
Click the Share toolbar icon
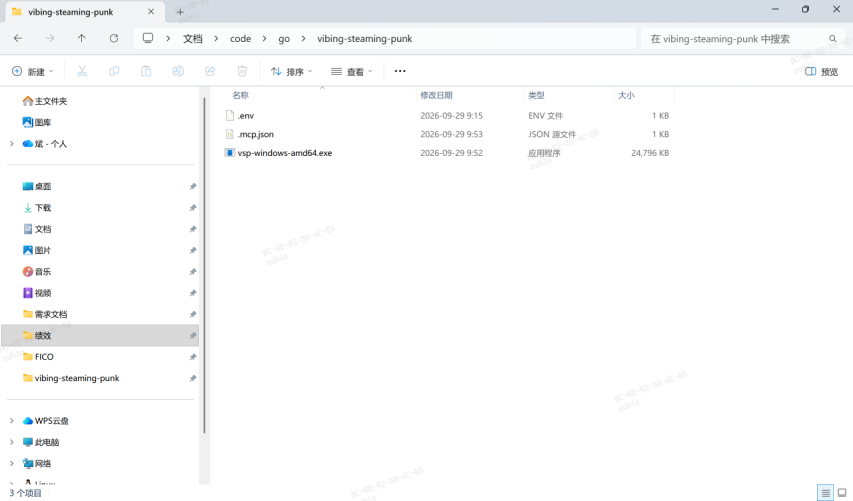click(x=210, y=71)
